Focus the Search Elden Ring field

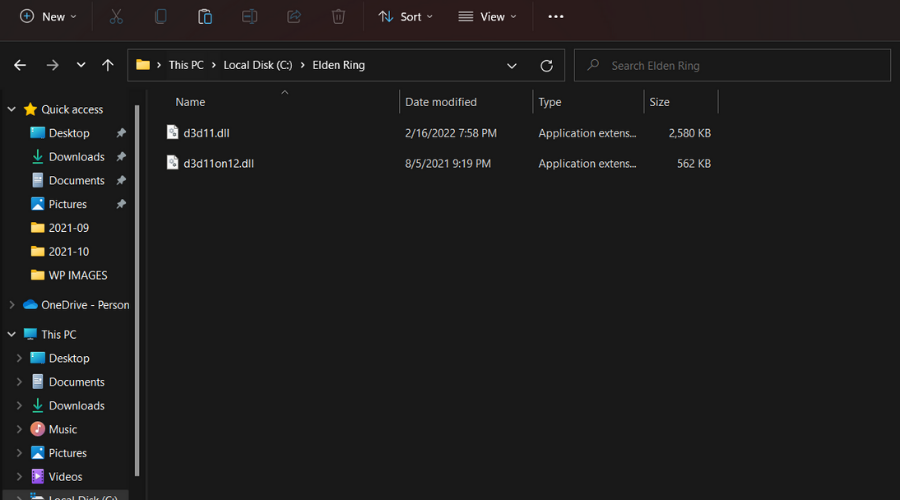[732, 65]
